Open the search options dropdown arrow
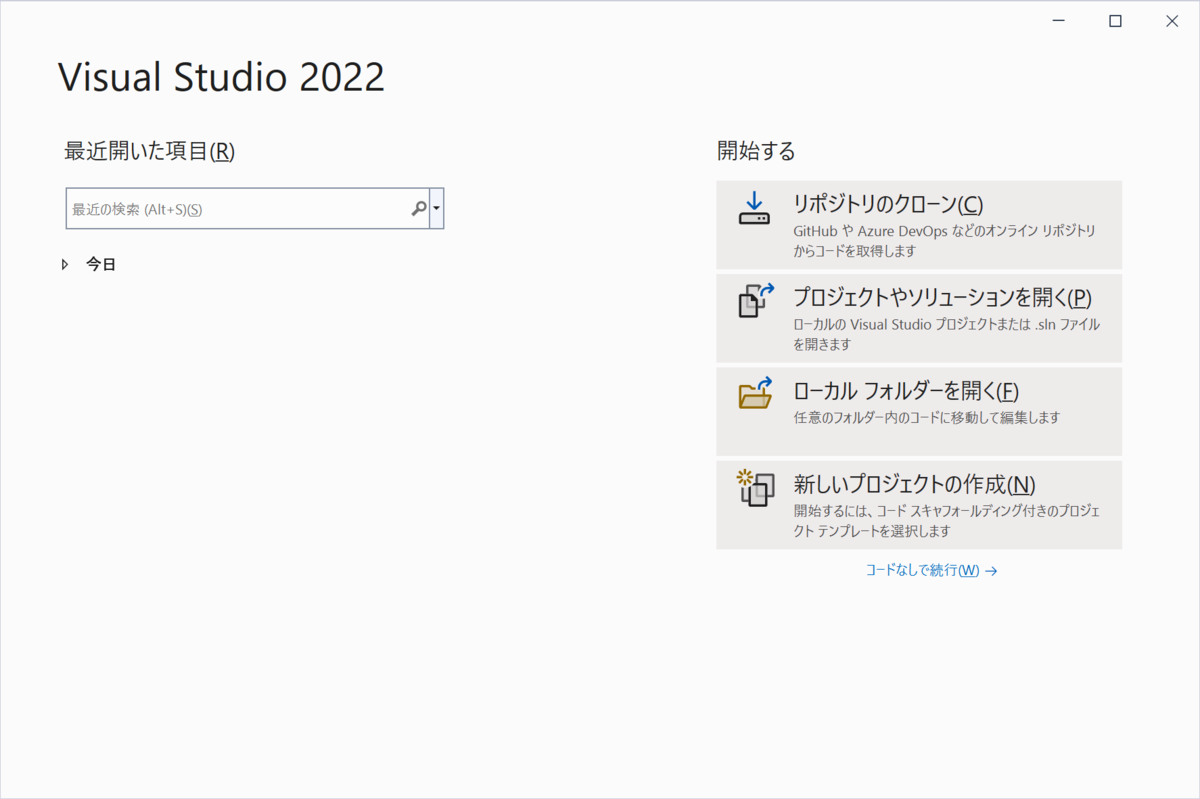 (x=438, y=208)
